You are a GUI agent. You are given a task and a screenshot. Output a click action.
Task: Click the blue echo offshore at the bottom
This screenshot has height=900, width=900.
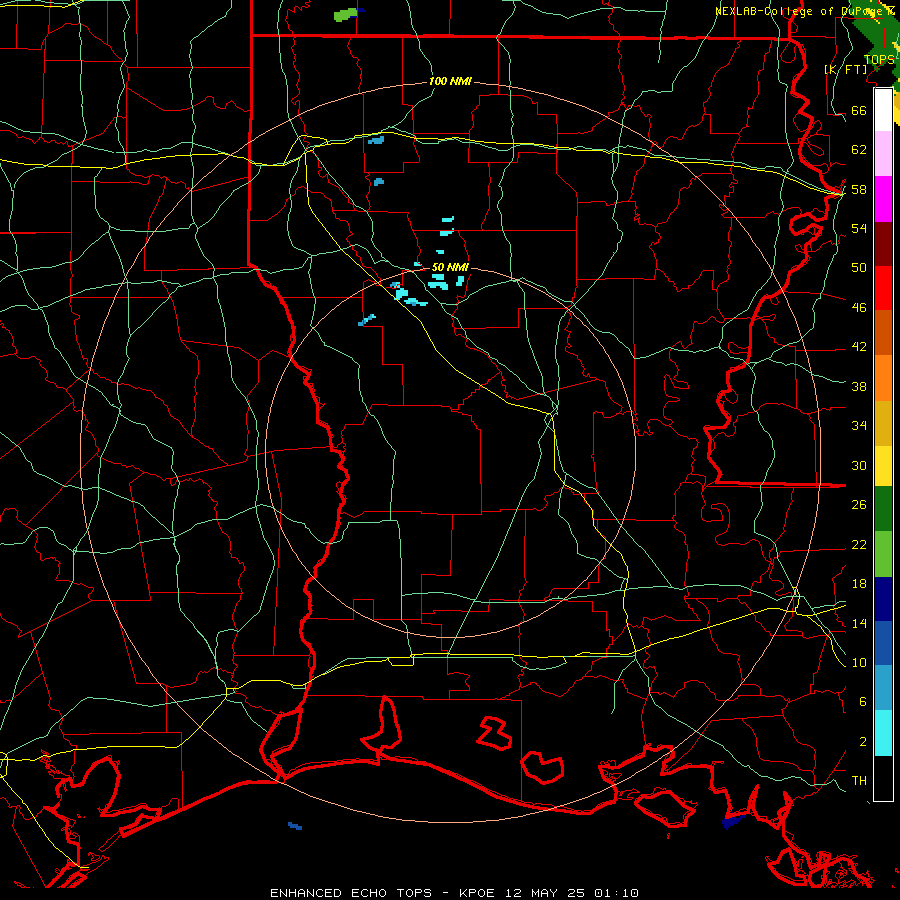[295, 826]
